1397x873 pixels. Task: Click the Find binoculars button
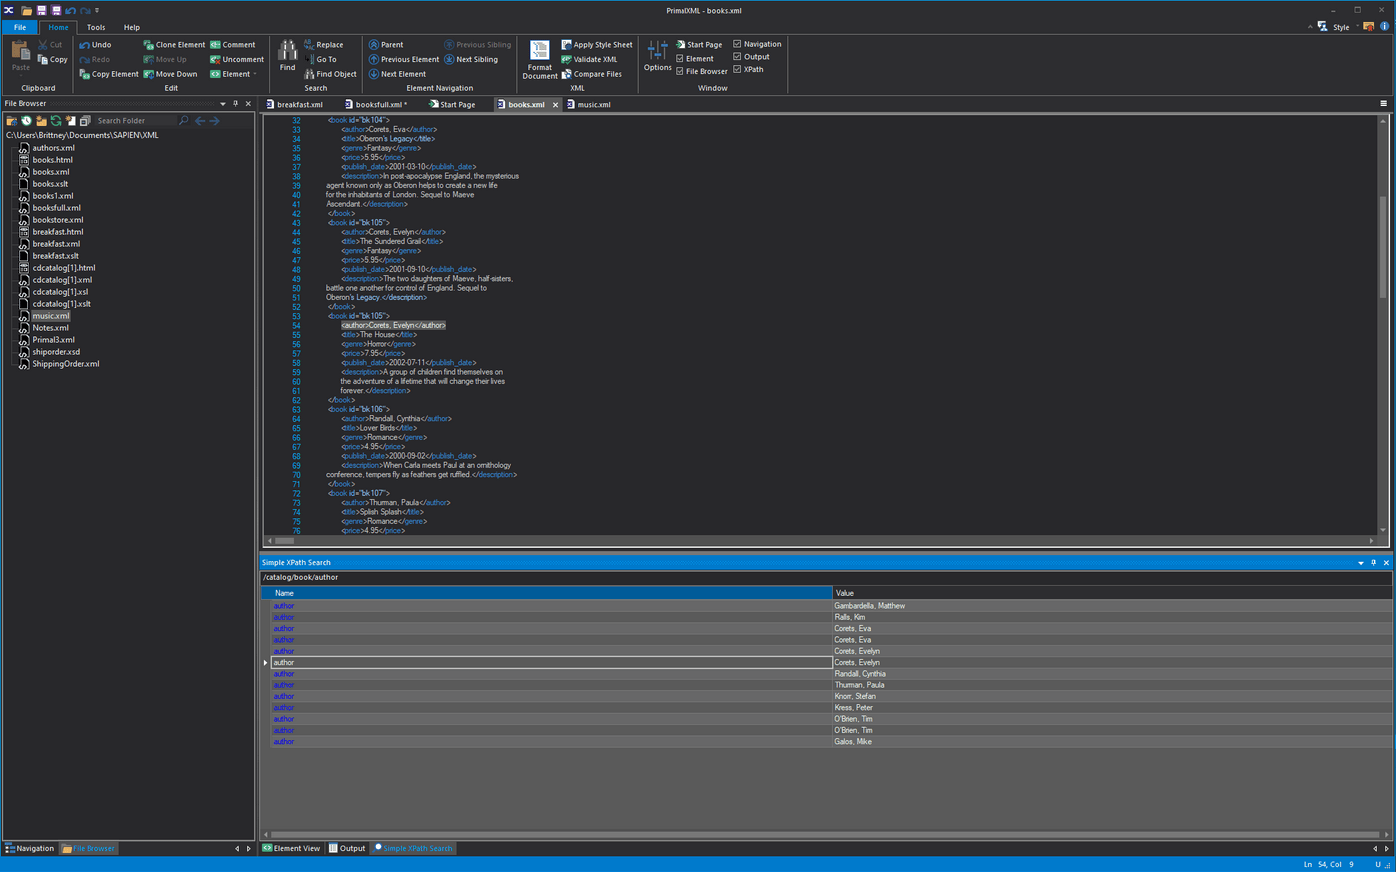click(287, 56)
